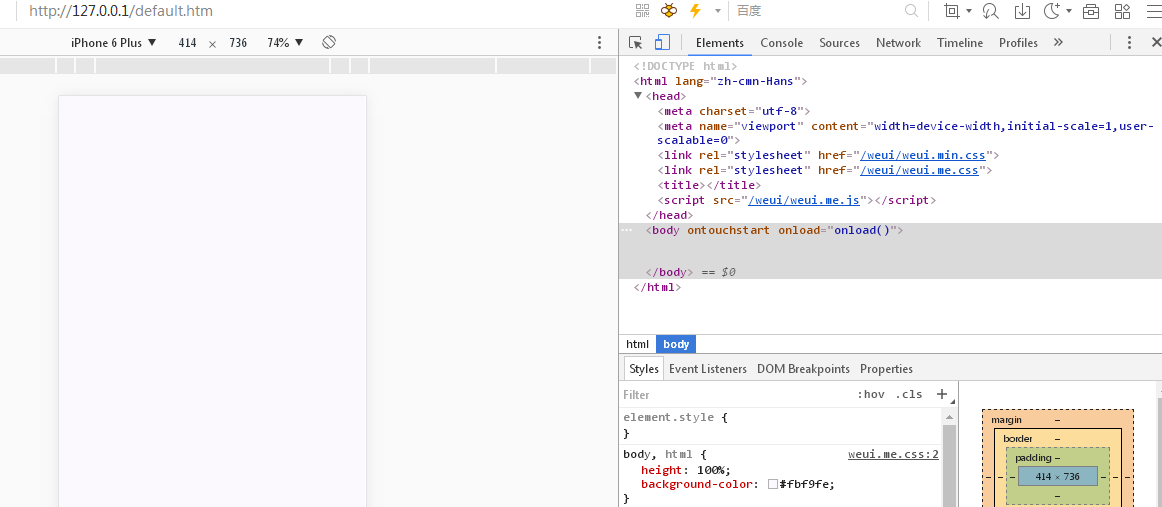Open the /weui/weui.me.js script link
The height and width of the screenshot is (507, 1162).
coord(804,200)
